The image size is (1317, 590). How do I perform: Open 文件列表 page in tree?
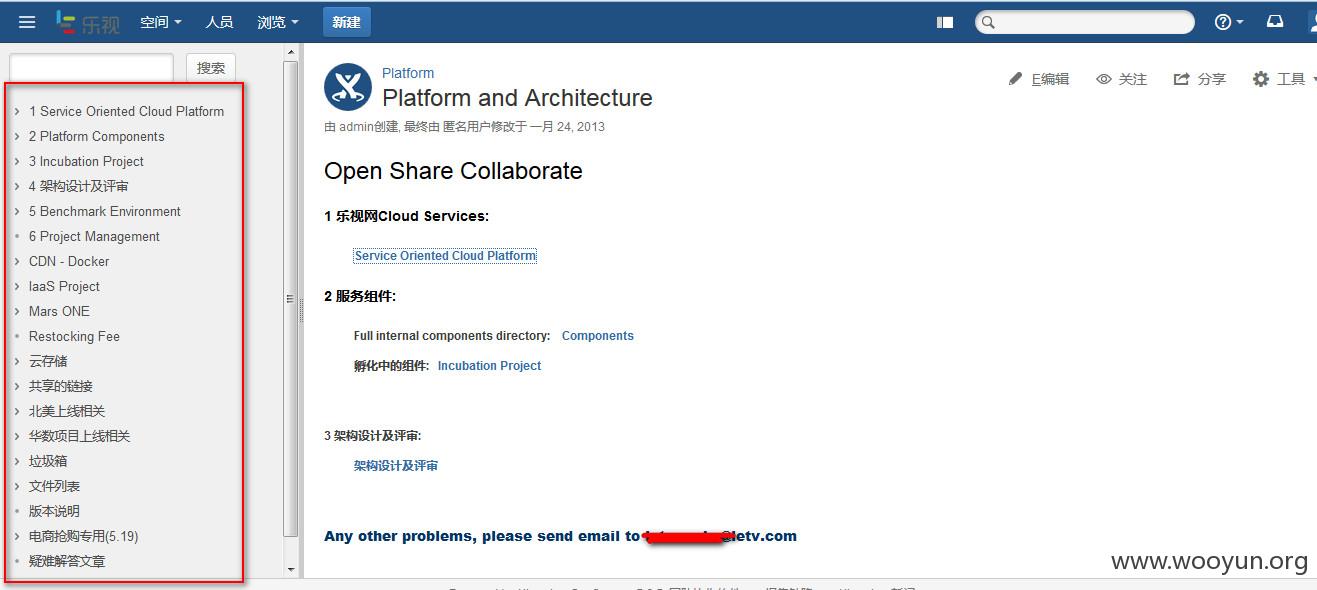point(54,486)
